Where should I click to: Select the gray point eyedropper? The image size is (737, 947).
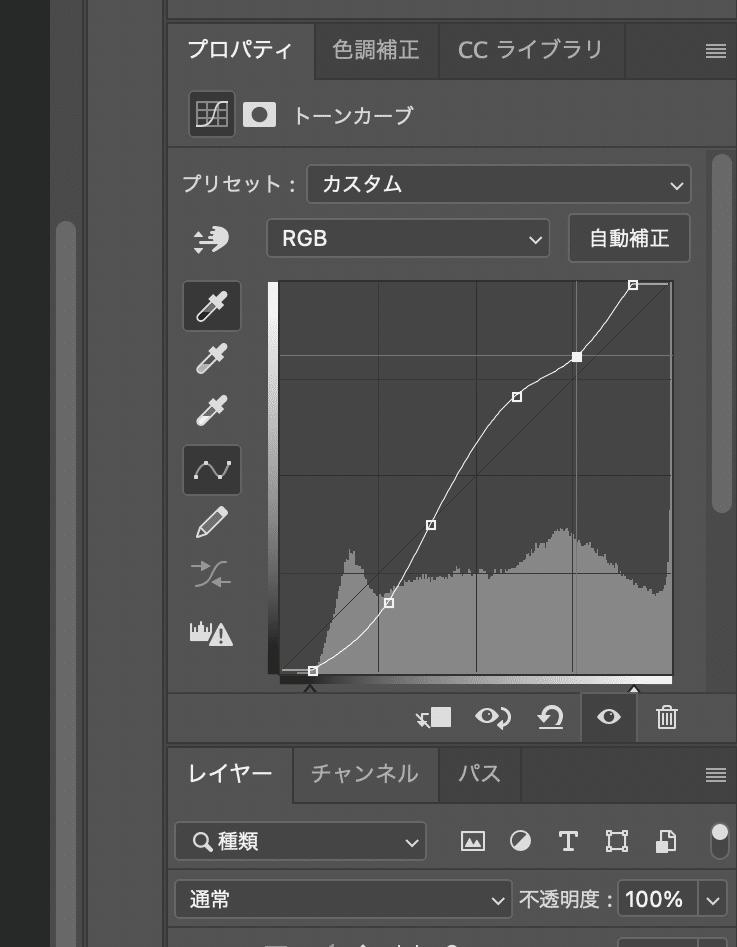point(211,359)
